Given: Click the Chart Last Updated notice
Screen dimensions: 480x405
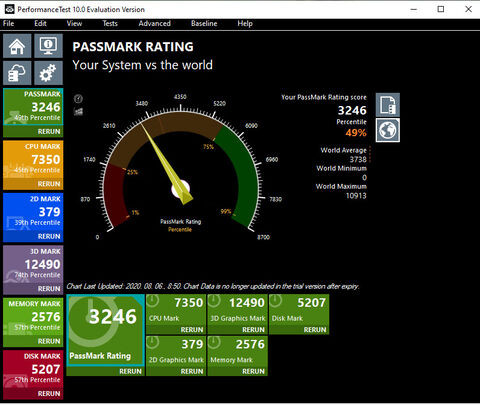Looking at the screenshot, I should tap(212, 286).
